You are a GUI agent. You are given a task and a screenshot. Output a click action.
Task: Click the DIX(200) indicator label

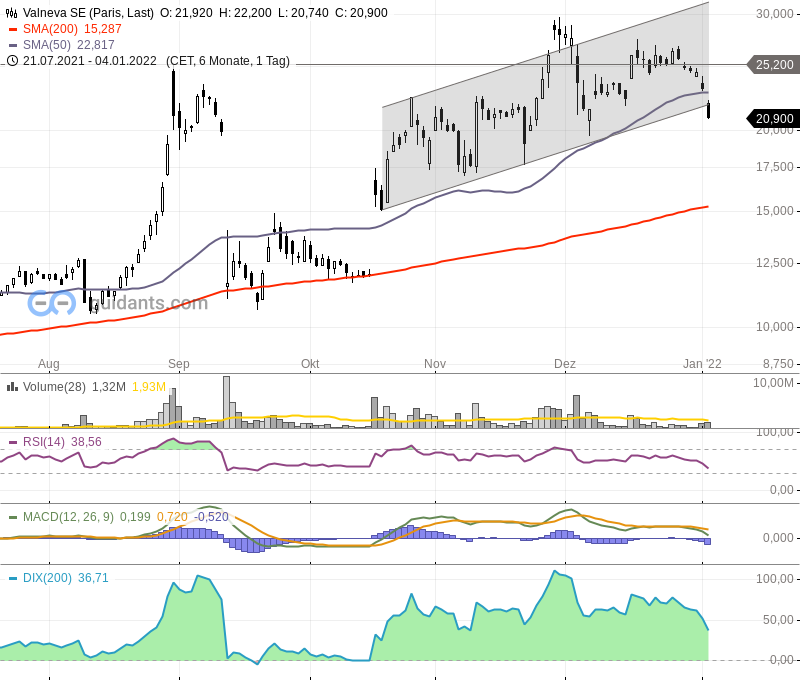(x=47, y=578)
